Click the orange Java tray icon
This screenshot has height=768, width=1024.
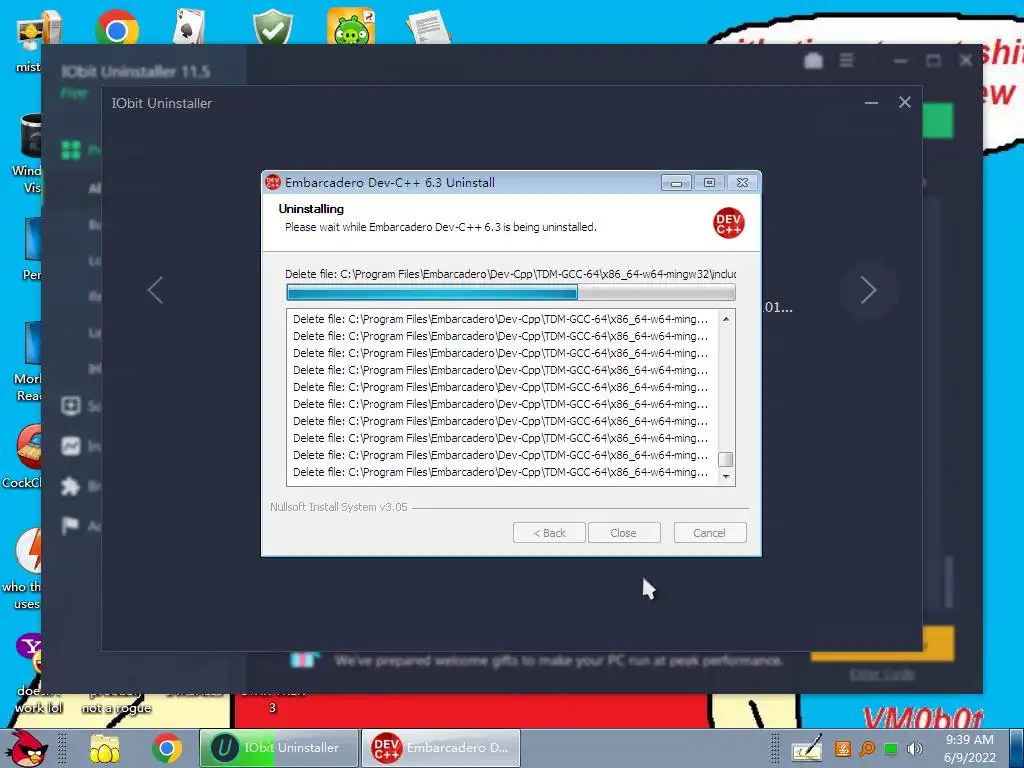[x=843, y=748]
